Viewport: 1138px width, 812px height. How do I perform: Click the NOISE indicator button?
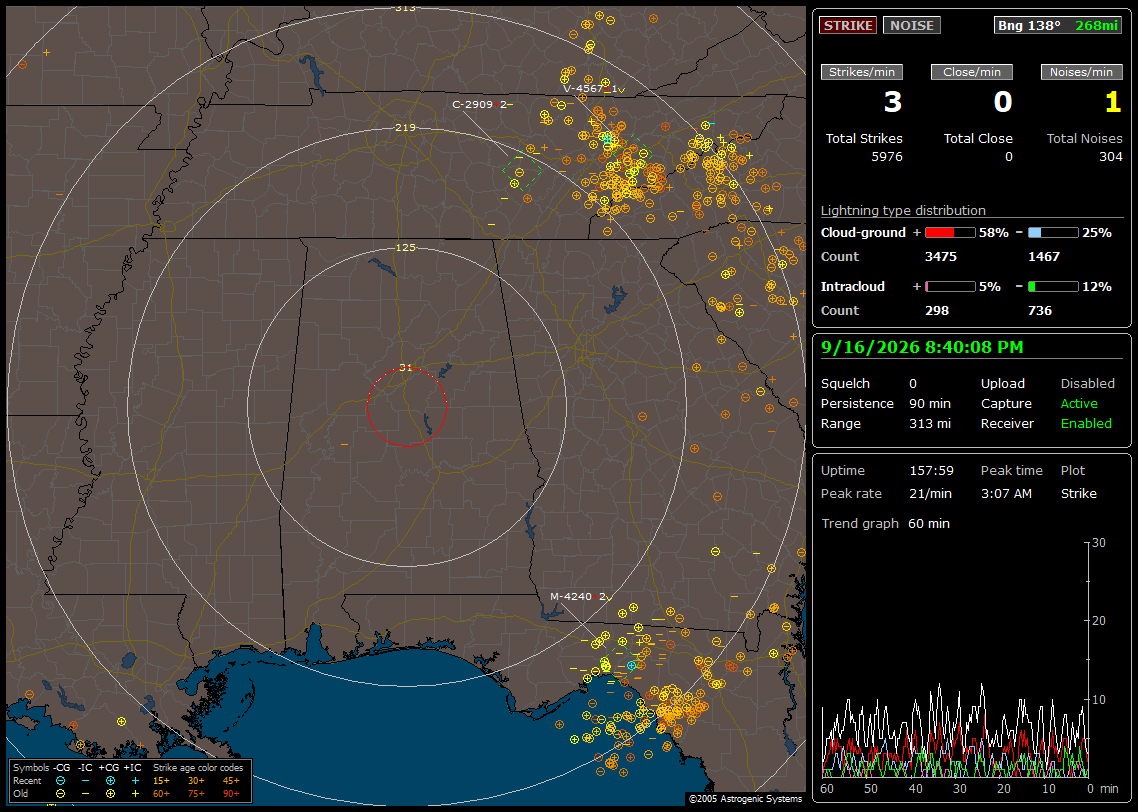(912, 25)
